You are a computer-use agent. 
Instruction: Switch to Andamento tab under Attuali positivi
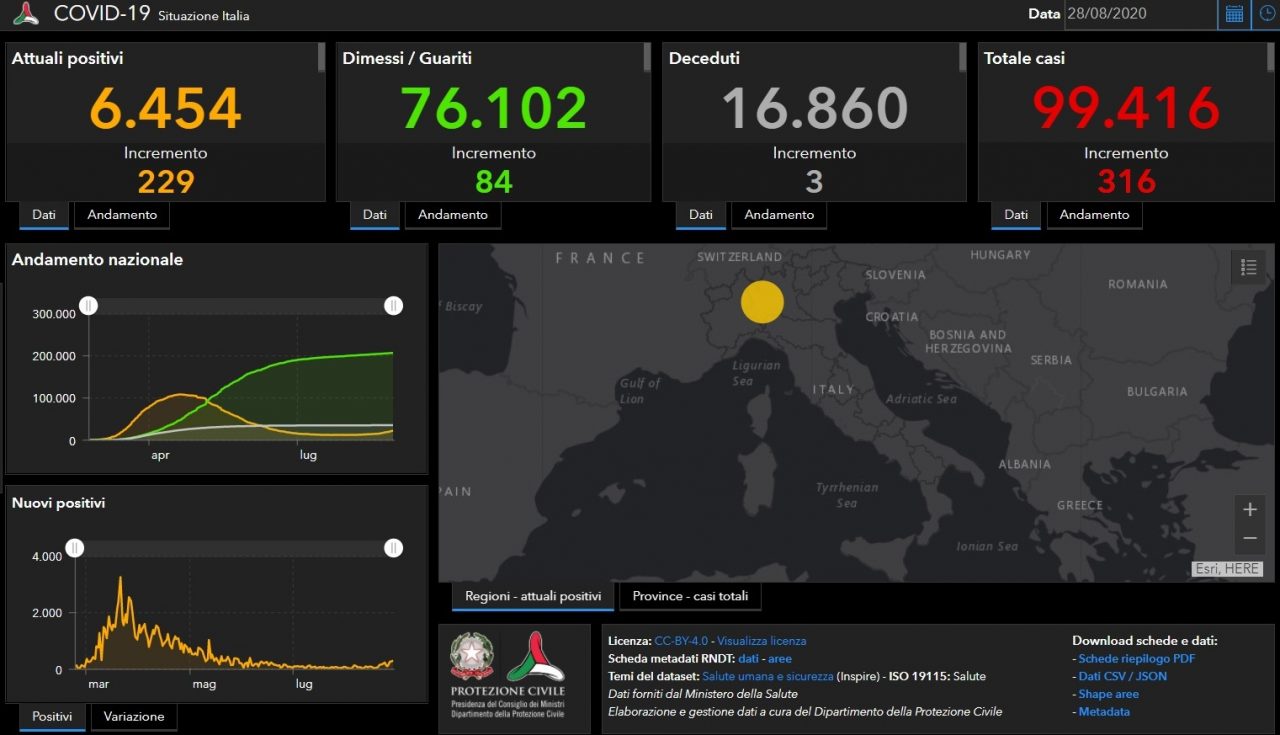(122, 215)
